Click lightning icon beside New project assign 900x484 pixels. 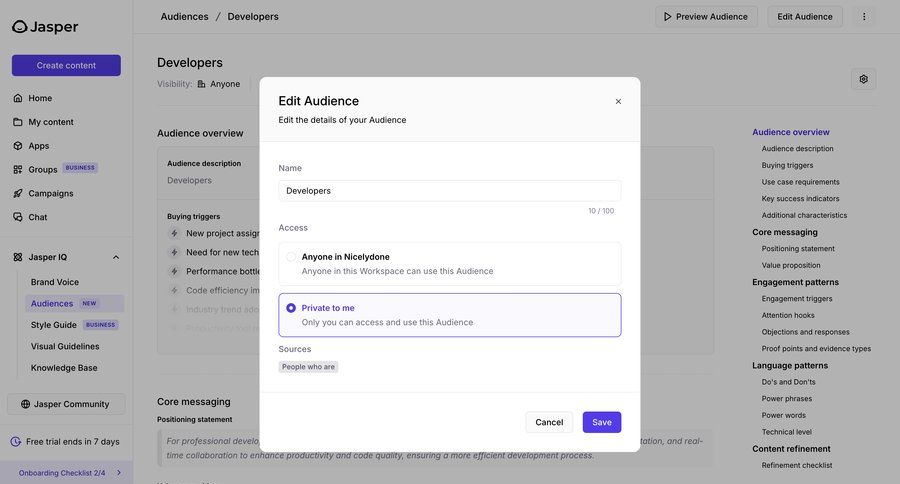[174, 233]
